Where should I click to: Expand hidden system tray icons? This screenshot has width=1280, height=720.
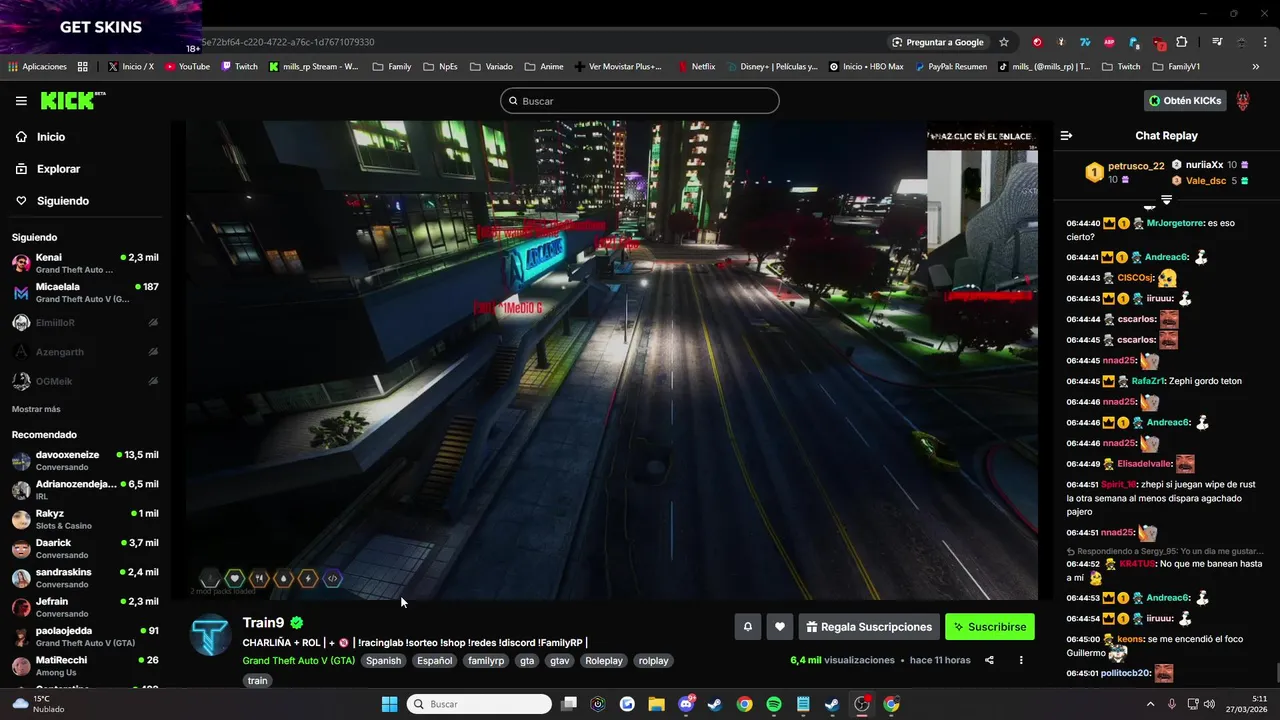point(1150,704)
